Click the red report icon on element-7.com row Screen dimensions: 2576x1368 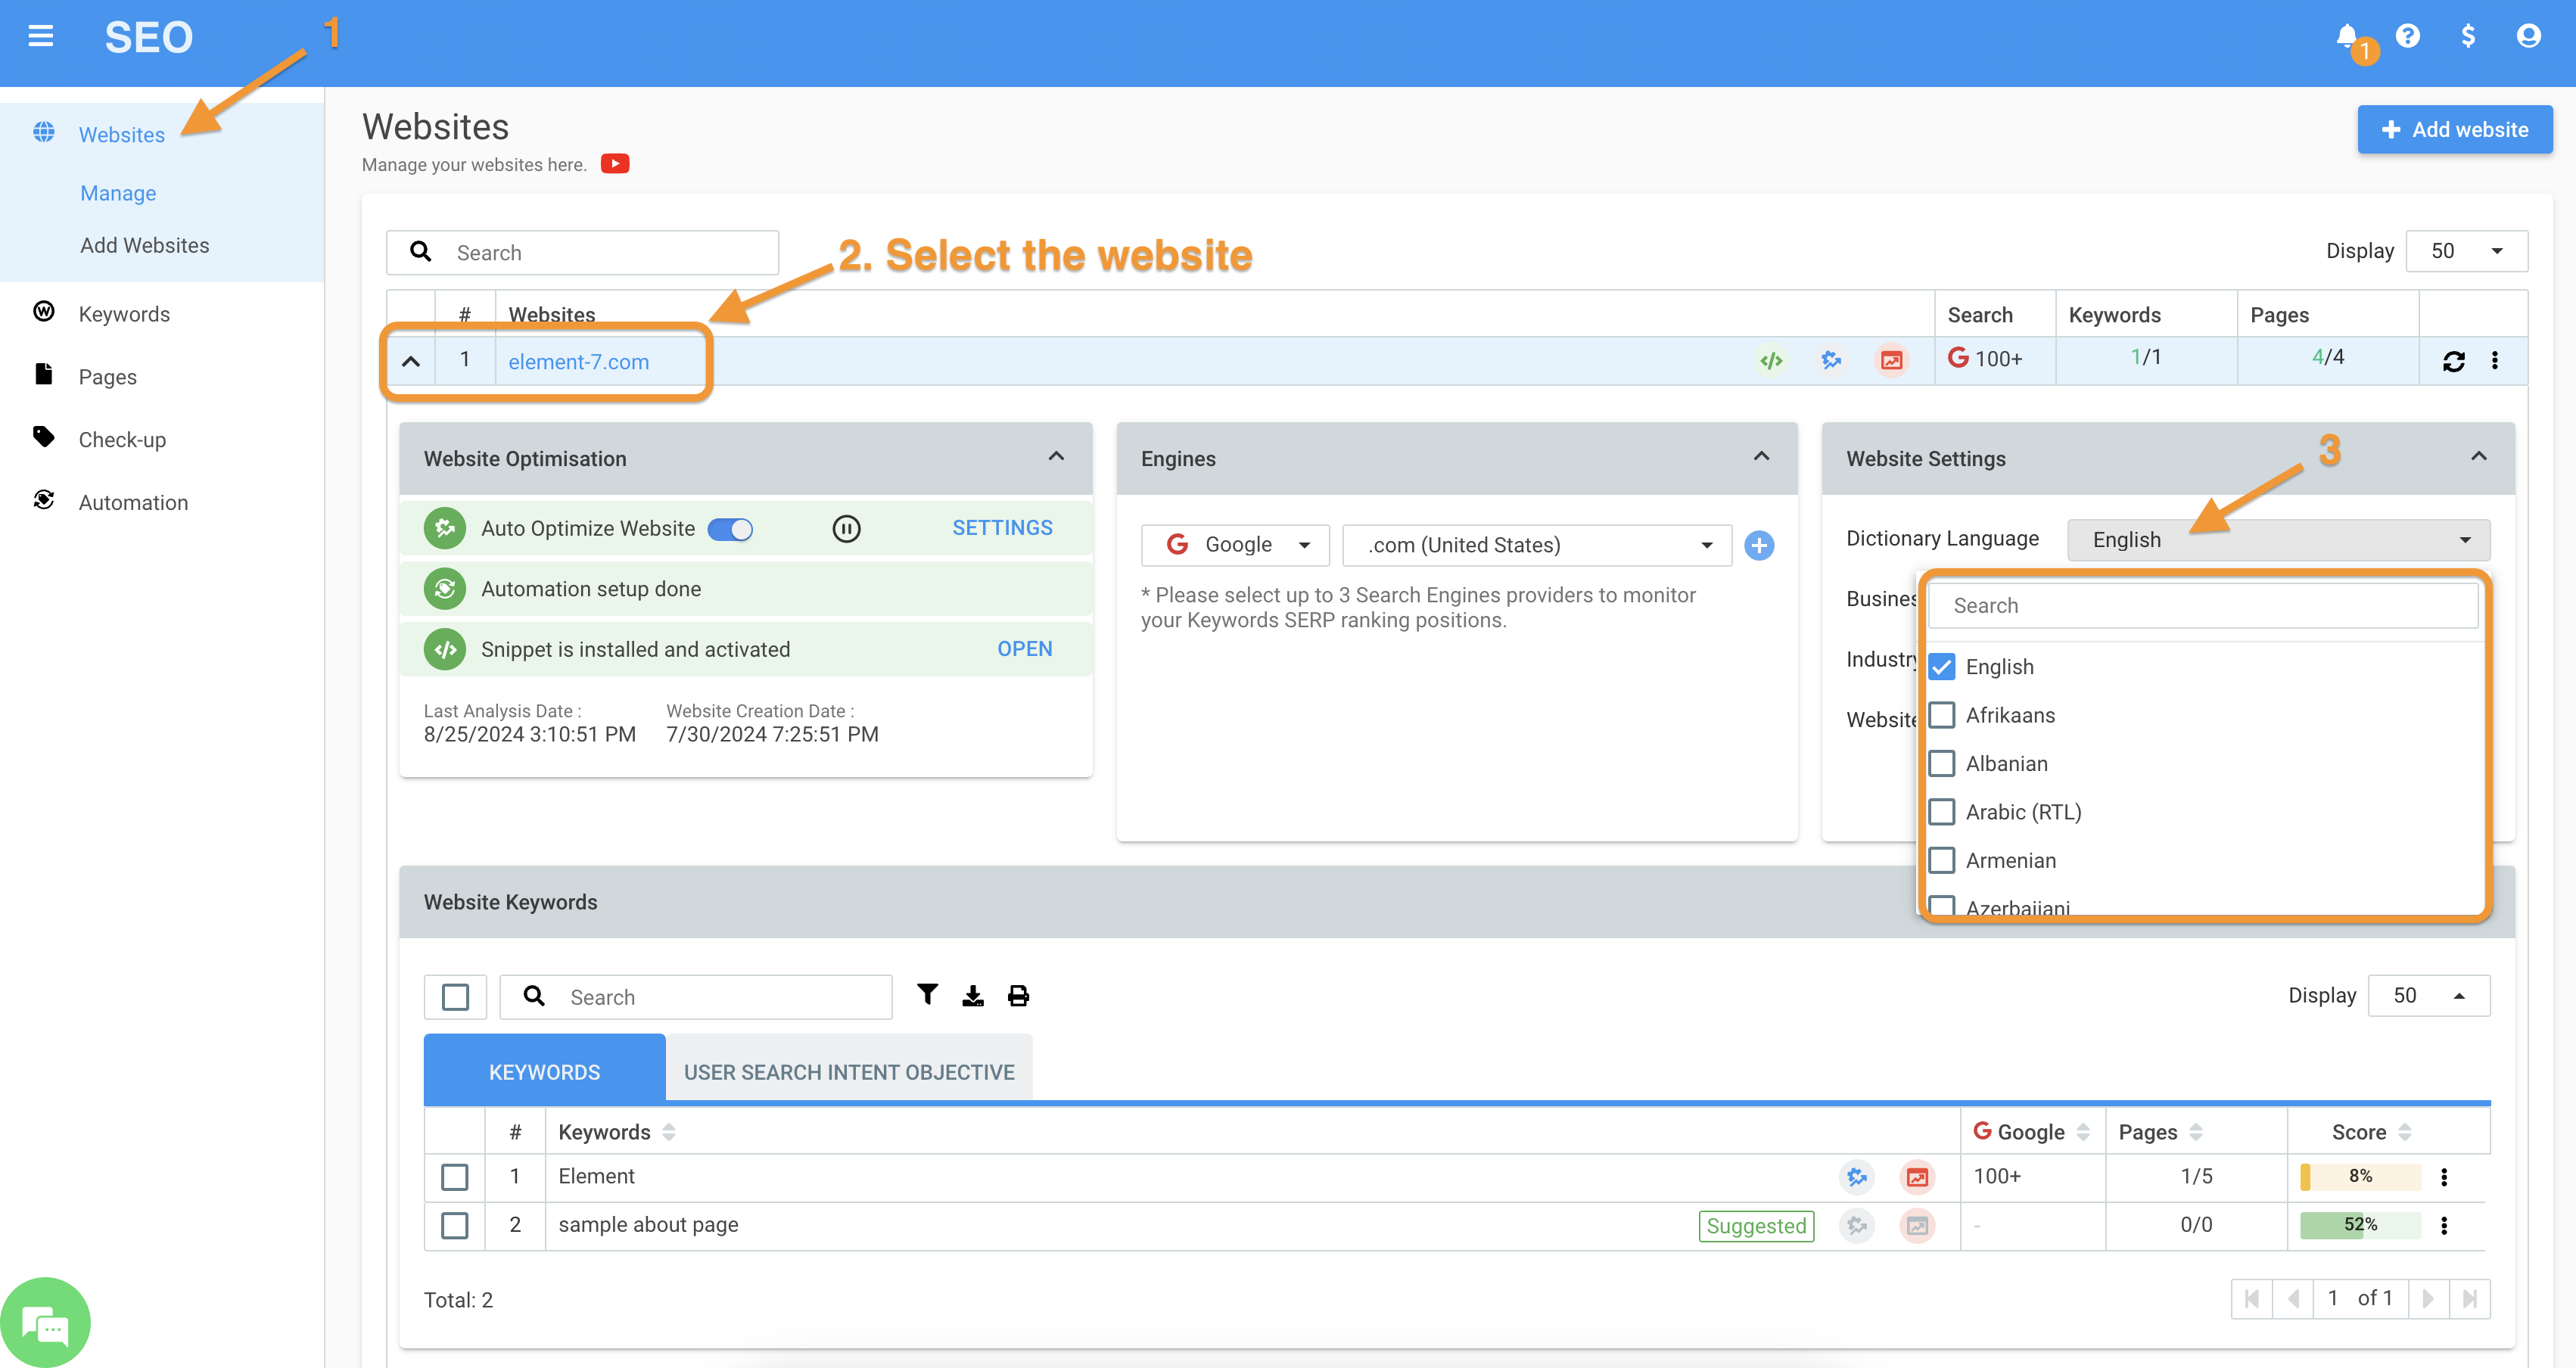[1891, 361]
